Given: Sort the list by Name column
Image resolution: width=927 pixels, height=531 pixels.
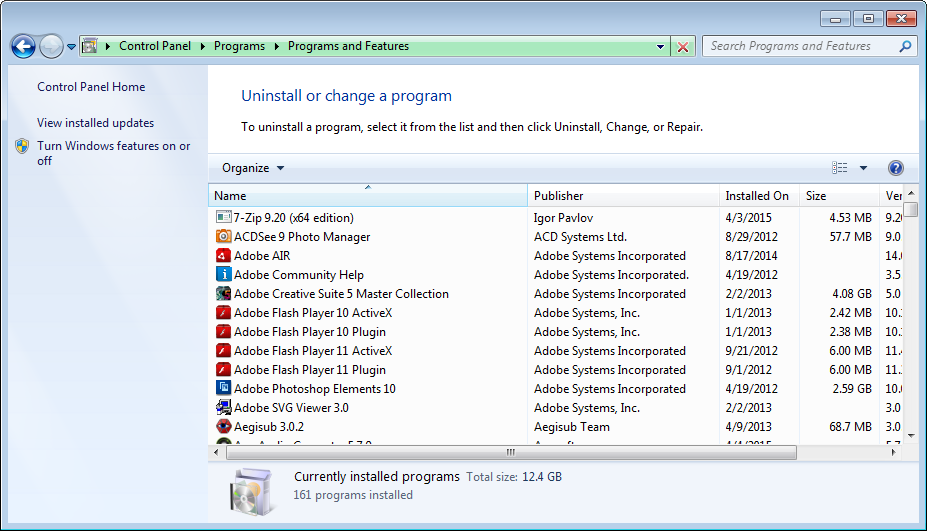Looking at the screenshot, I should tap(368, 196).
